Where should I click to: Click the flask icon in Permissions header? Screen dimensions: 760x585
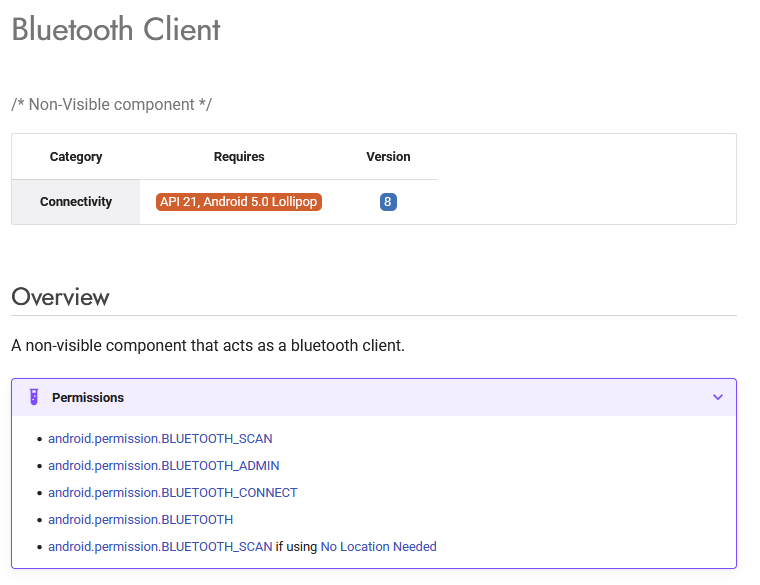click(34, 397)
